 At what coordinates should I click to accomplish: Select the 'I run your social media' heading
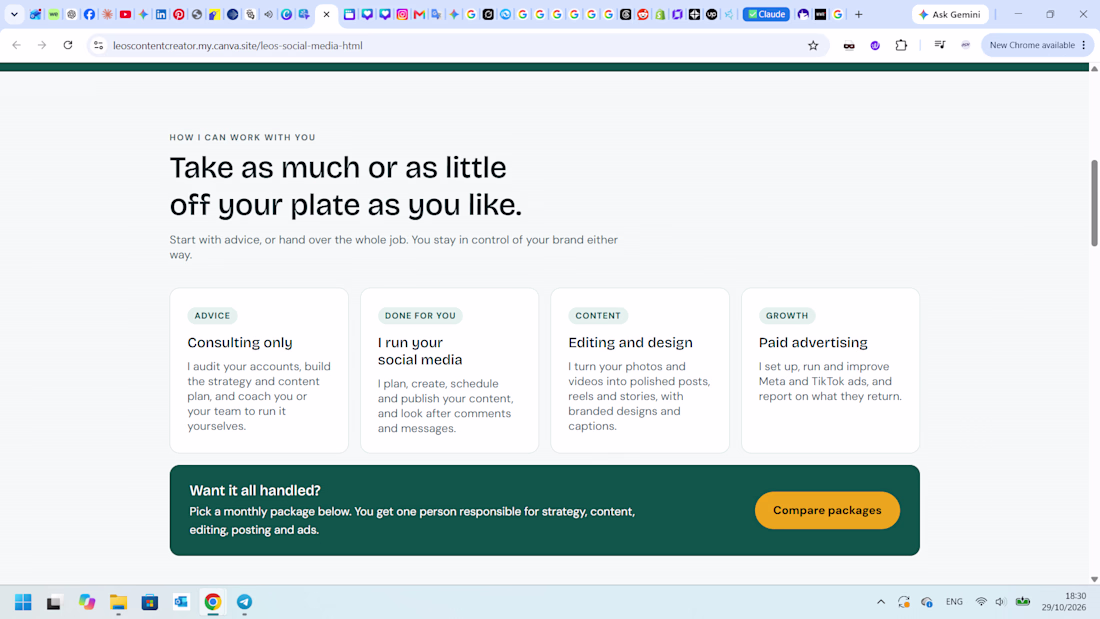(420, 351)
